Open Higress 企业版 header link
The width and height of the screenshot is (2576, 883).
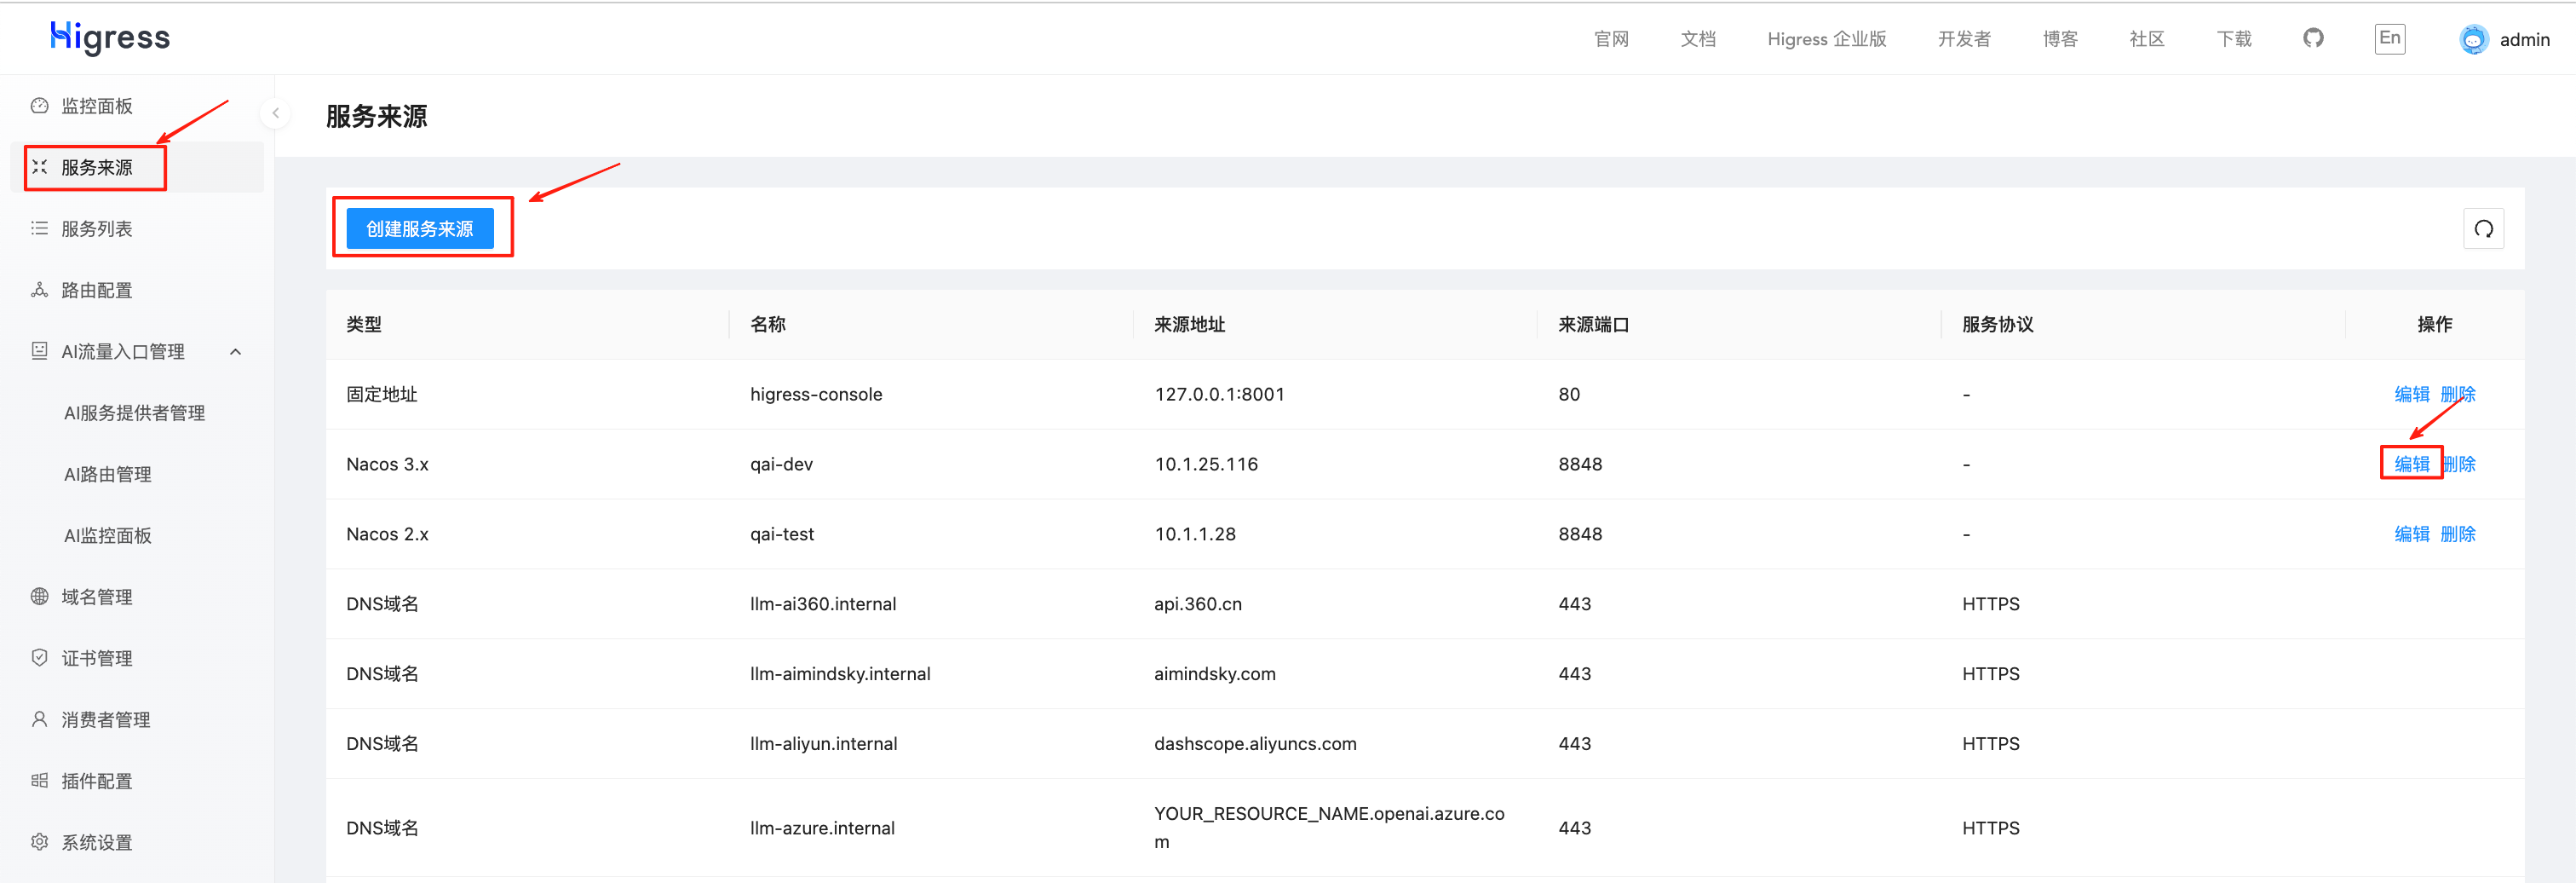coord(1827,39)
